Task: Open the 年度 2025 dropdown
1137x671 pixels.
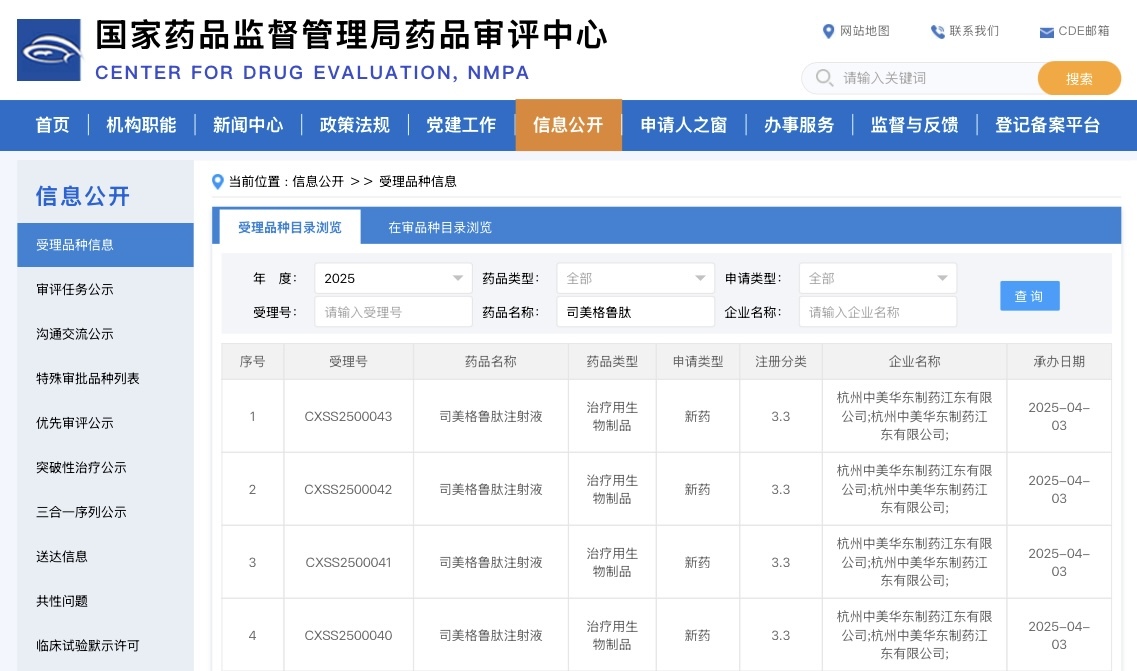Action: click(x=393, y=278)
